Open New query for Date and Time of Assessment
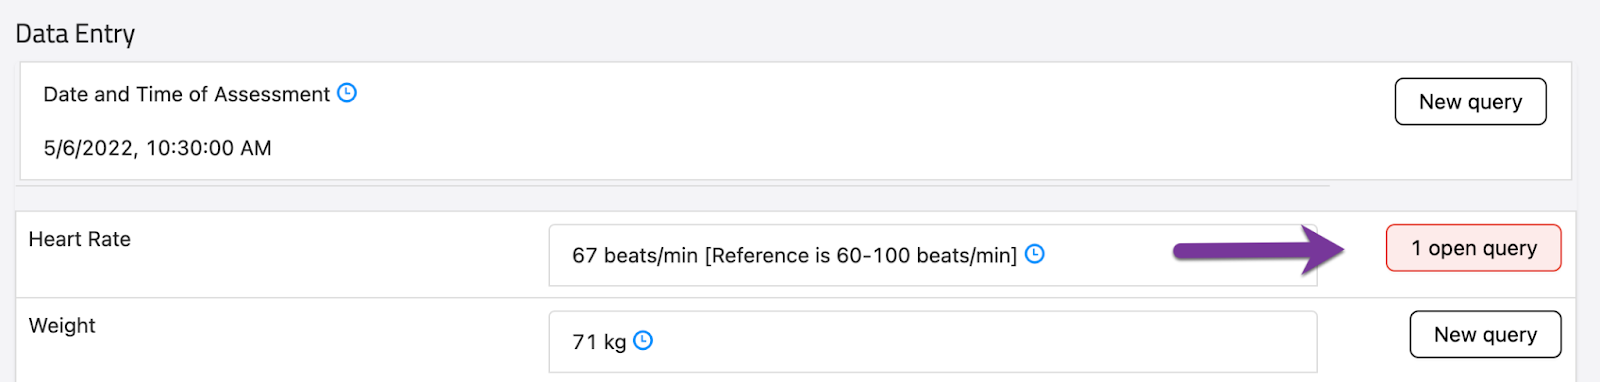The width and height of the screenshot is (1600, 382). point(1470,101)
